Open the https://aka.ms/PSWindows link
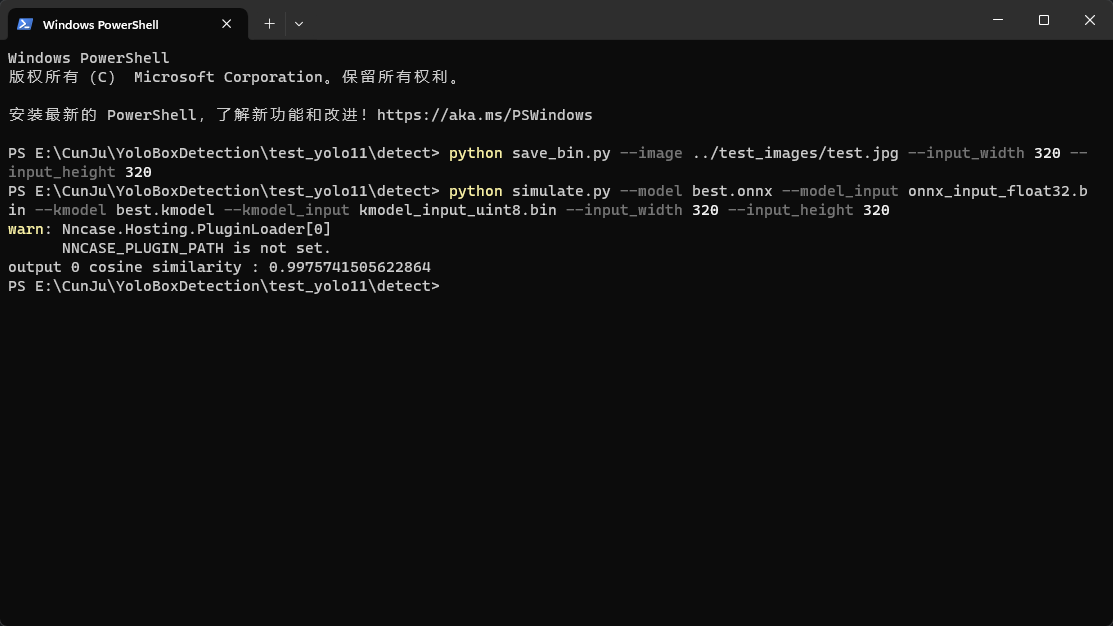The image size is (1113, 626). (x=484, y=115)
